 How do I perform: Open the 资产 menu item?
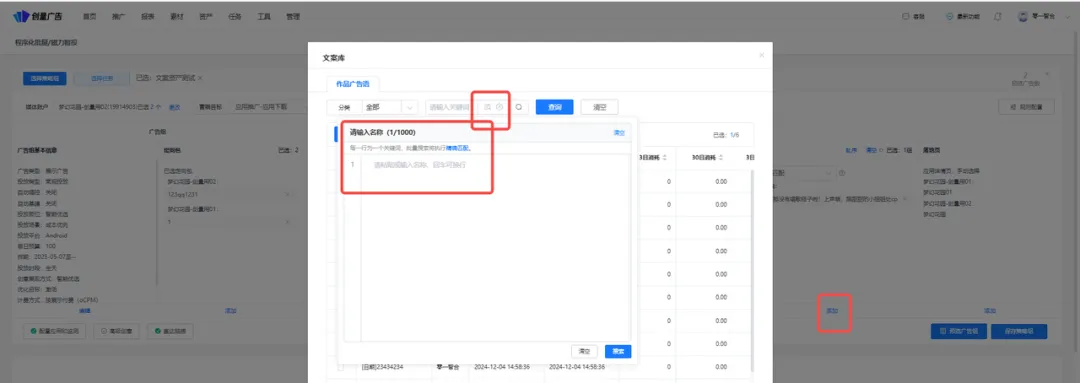[x=205, y=17]
